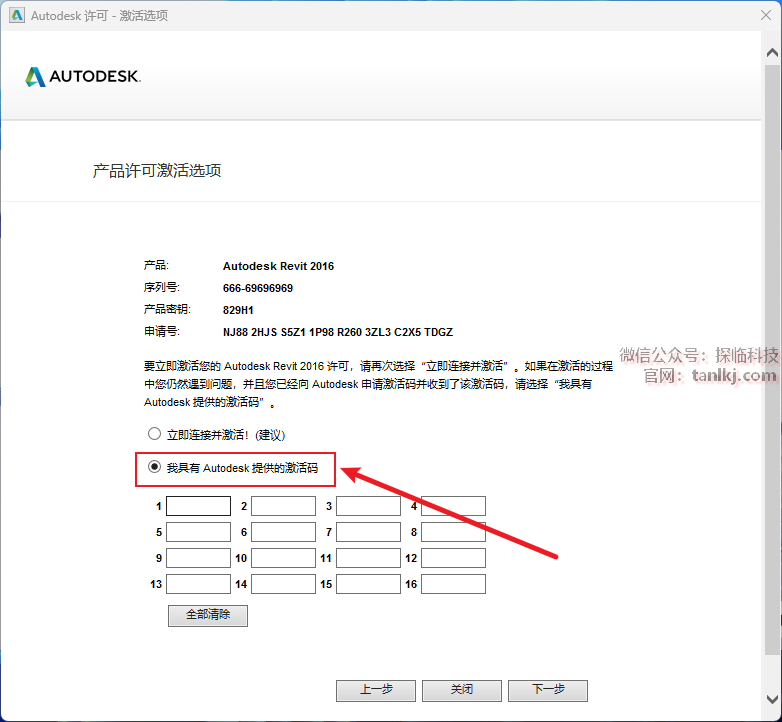This screenshot has height=722, width=782.
Task: Click activation code field 9
Action: (198, 558)
